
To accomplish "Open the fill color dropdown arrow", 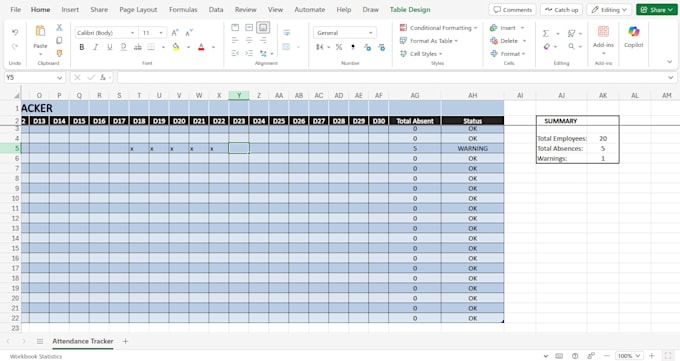I will (x=188, y=47).
